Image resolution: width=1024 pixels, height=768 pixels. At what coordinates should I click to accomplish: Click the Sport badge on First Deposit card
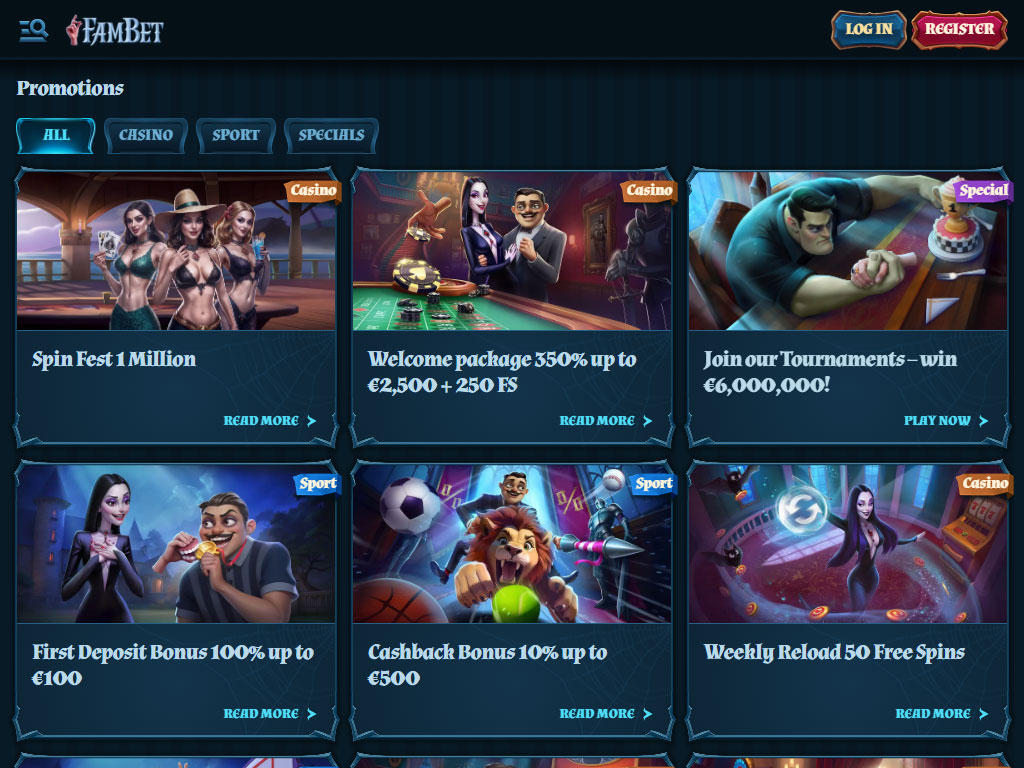[x=317, y=483]
